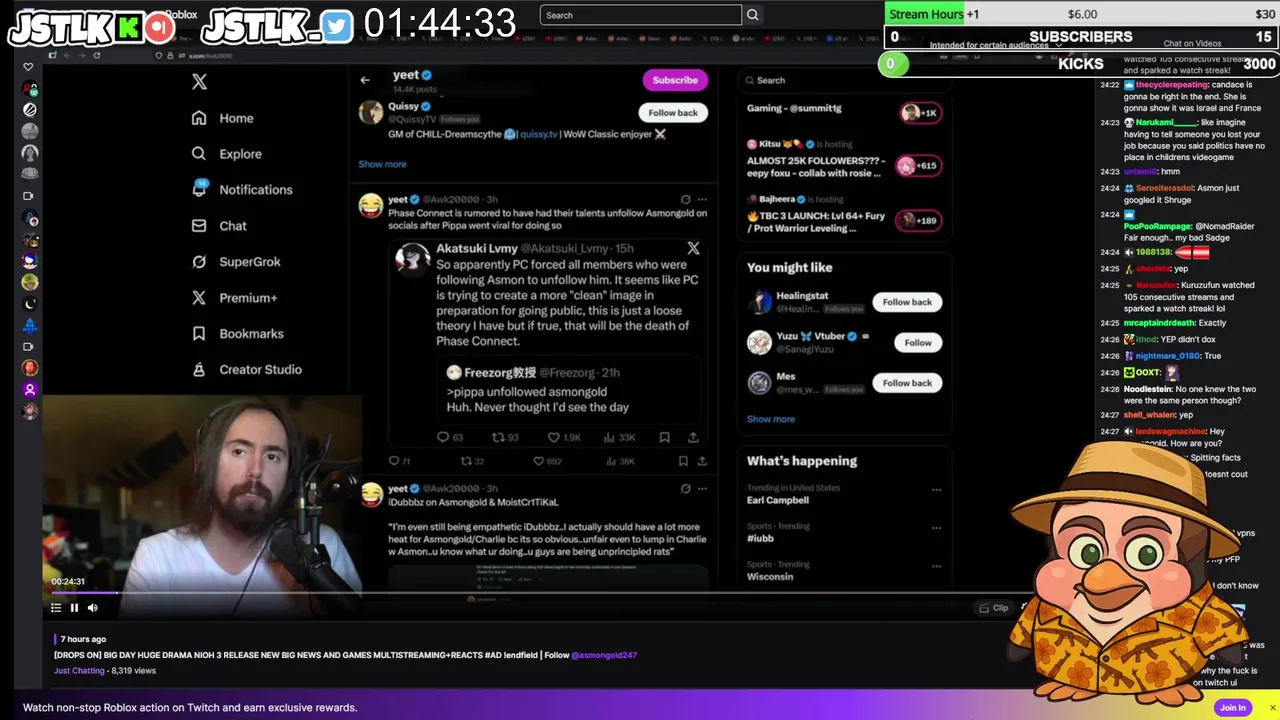
Task: Open Bookmarks in X sidebar
Action: click(x=238, y=334)
